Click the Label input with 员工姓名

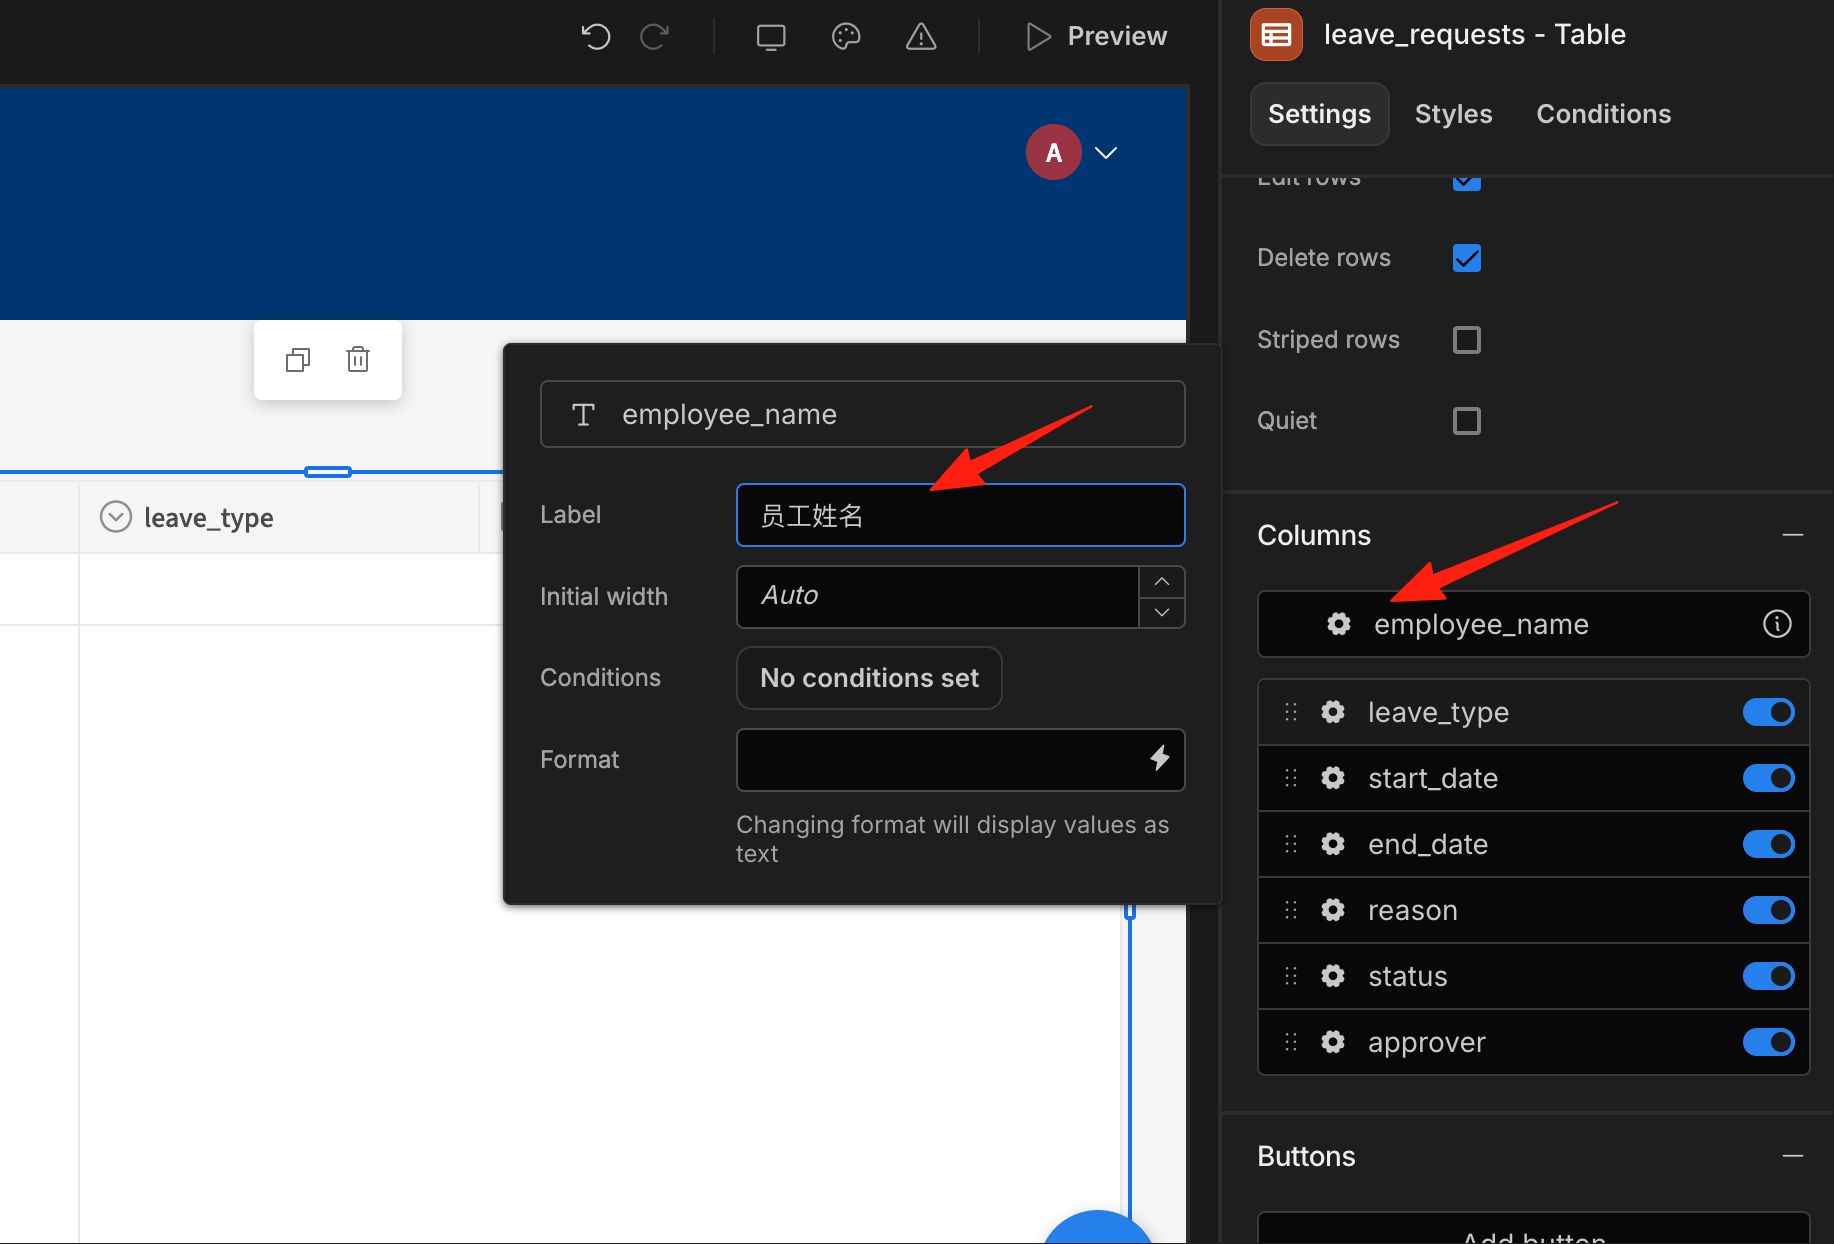tap(960, 515)
